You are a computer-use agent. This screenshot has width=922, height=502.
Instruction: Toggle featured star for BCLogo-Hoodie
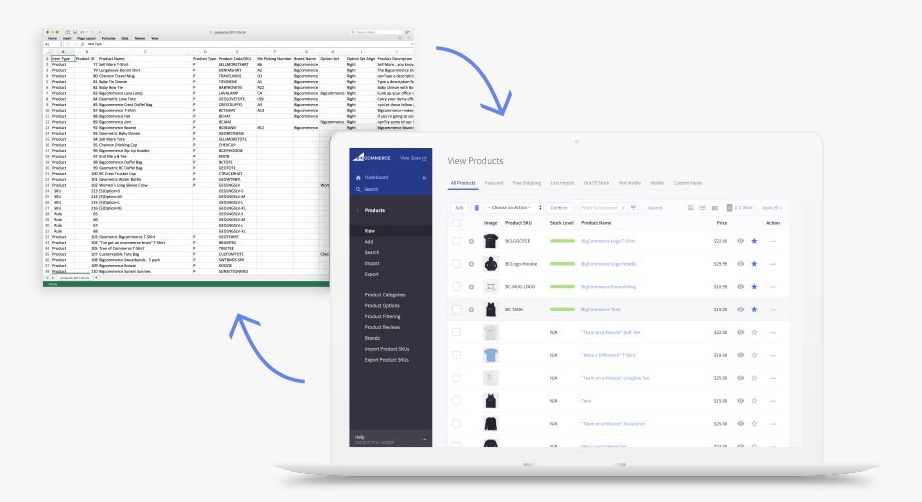pos(754,264)
